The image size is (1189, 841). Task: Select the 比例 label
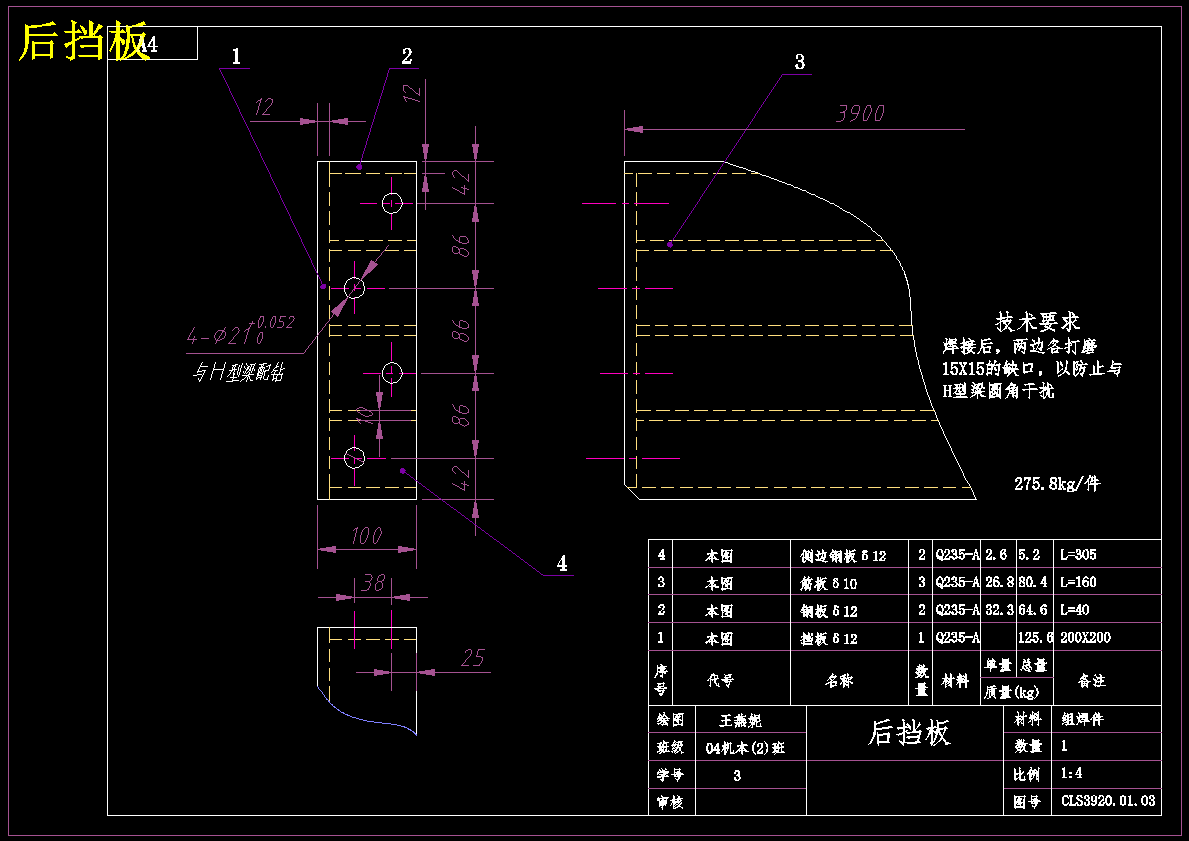[1027, 774]
